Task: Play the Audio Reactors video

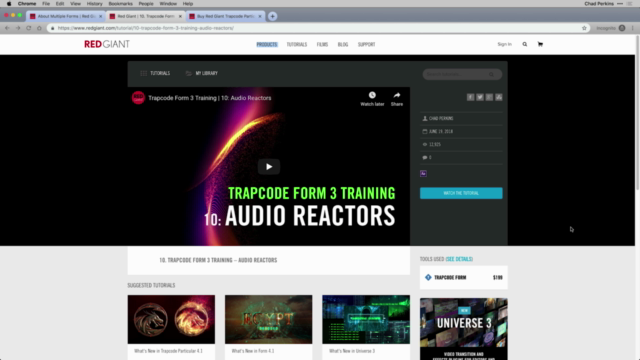Action: pos(269,167)
